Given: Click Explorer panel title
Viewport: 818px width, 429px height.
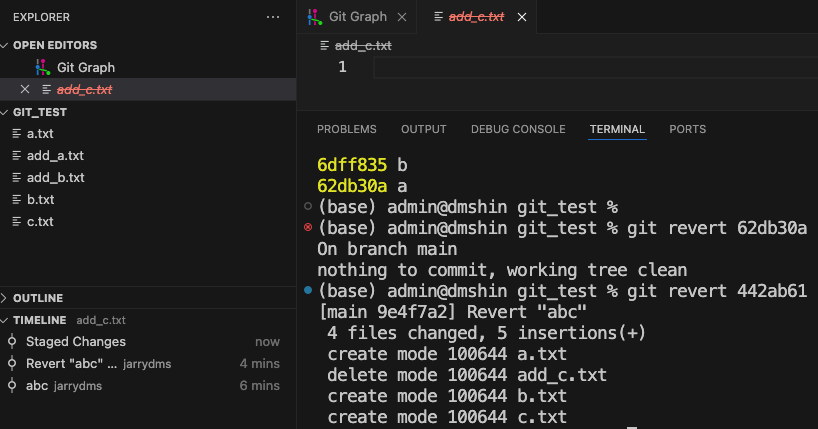Looking at the screenshot, I should coord(41,17).
